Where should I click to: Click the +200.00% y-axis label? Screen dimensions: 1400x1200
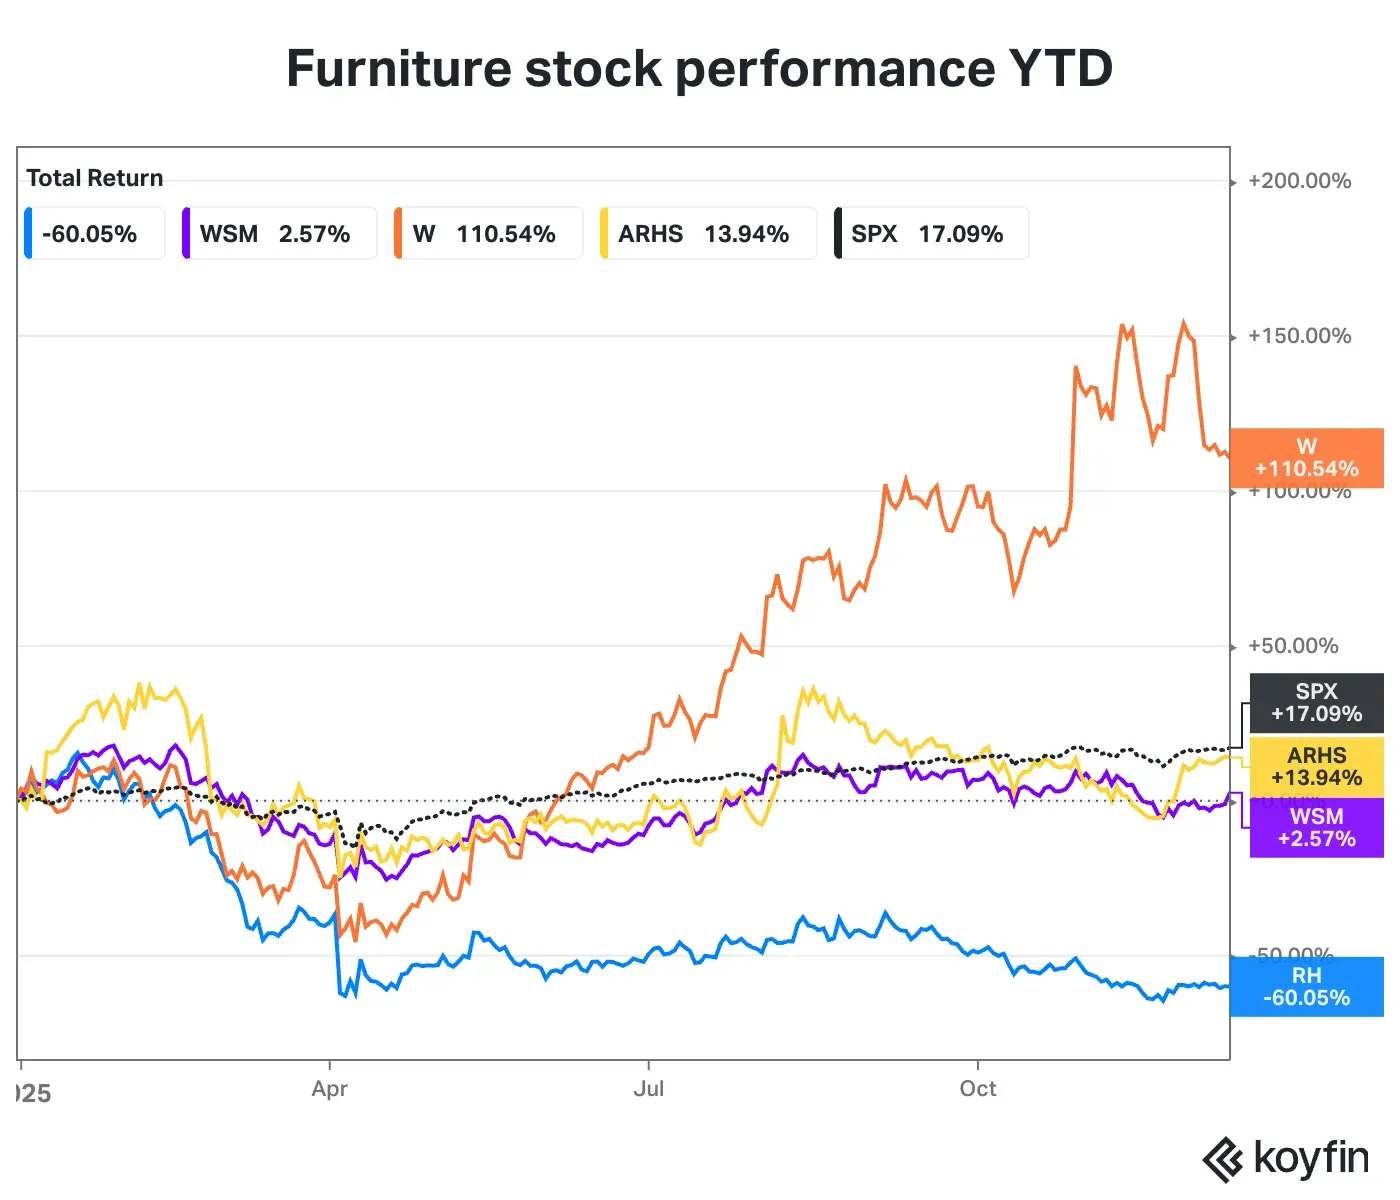[x=1299, y=181]
